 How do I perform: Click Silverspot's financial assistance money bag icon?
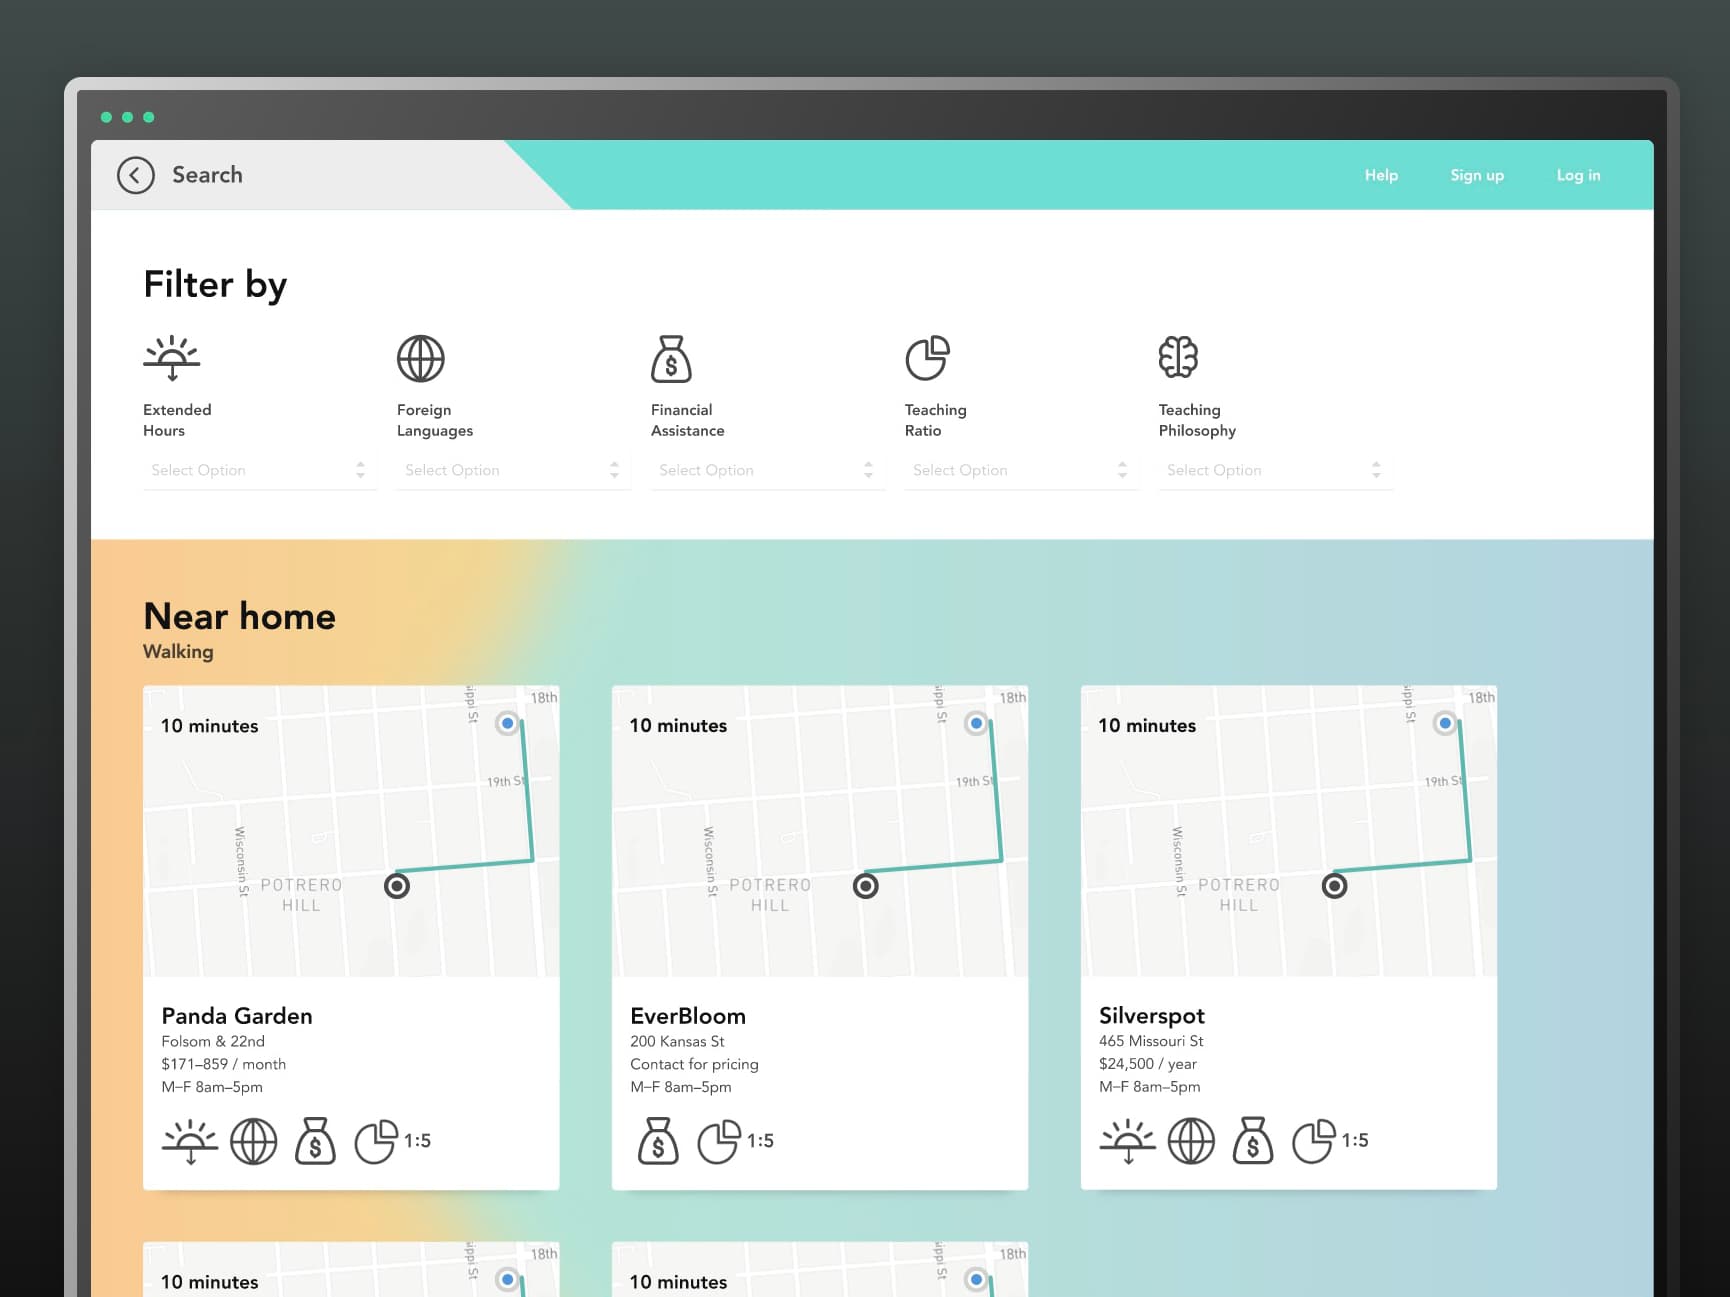point(1253,1141)
